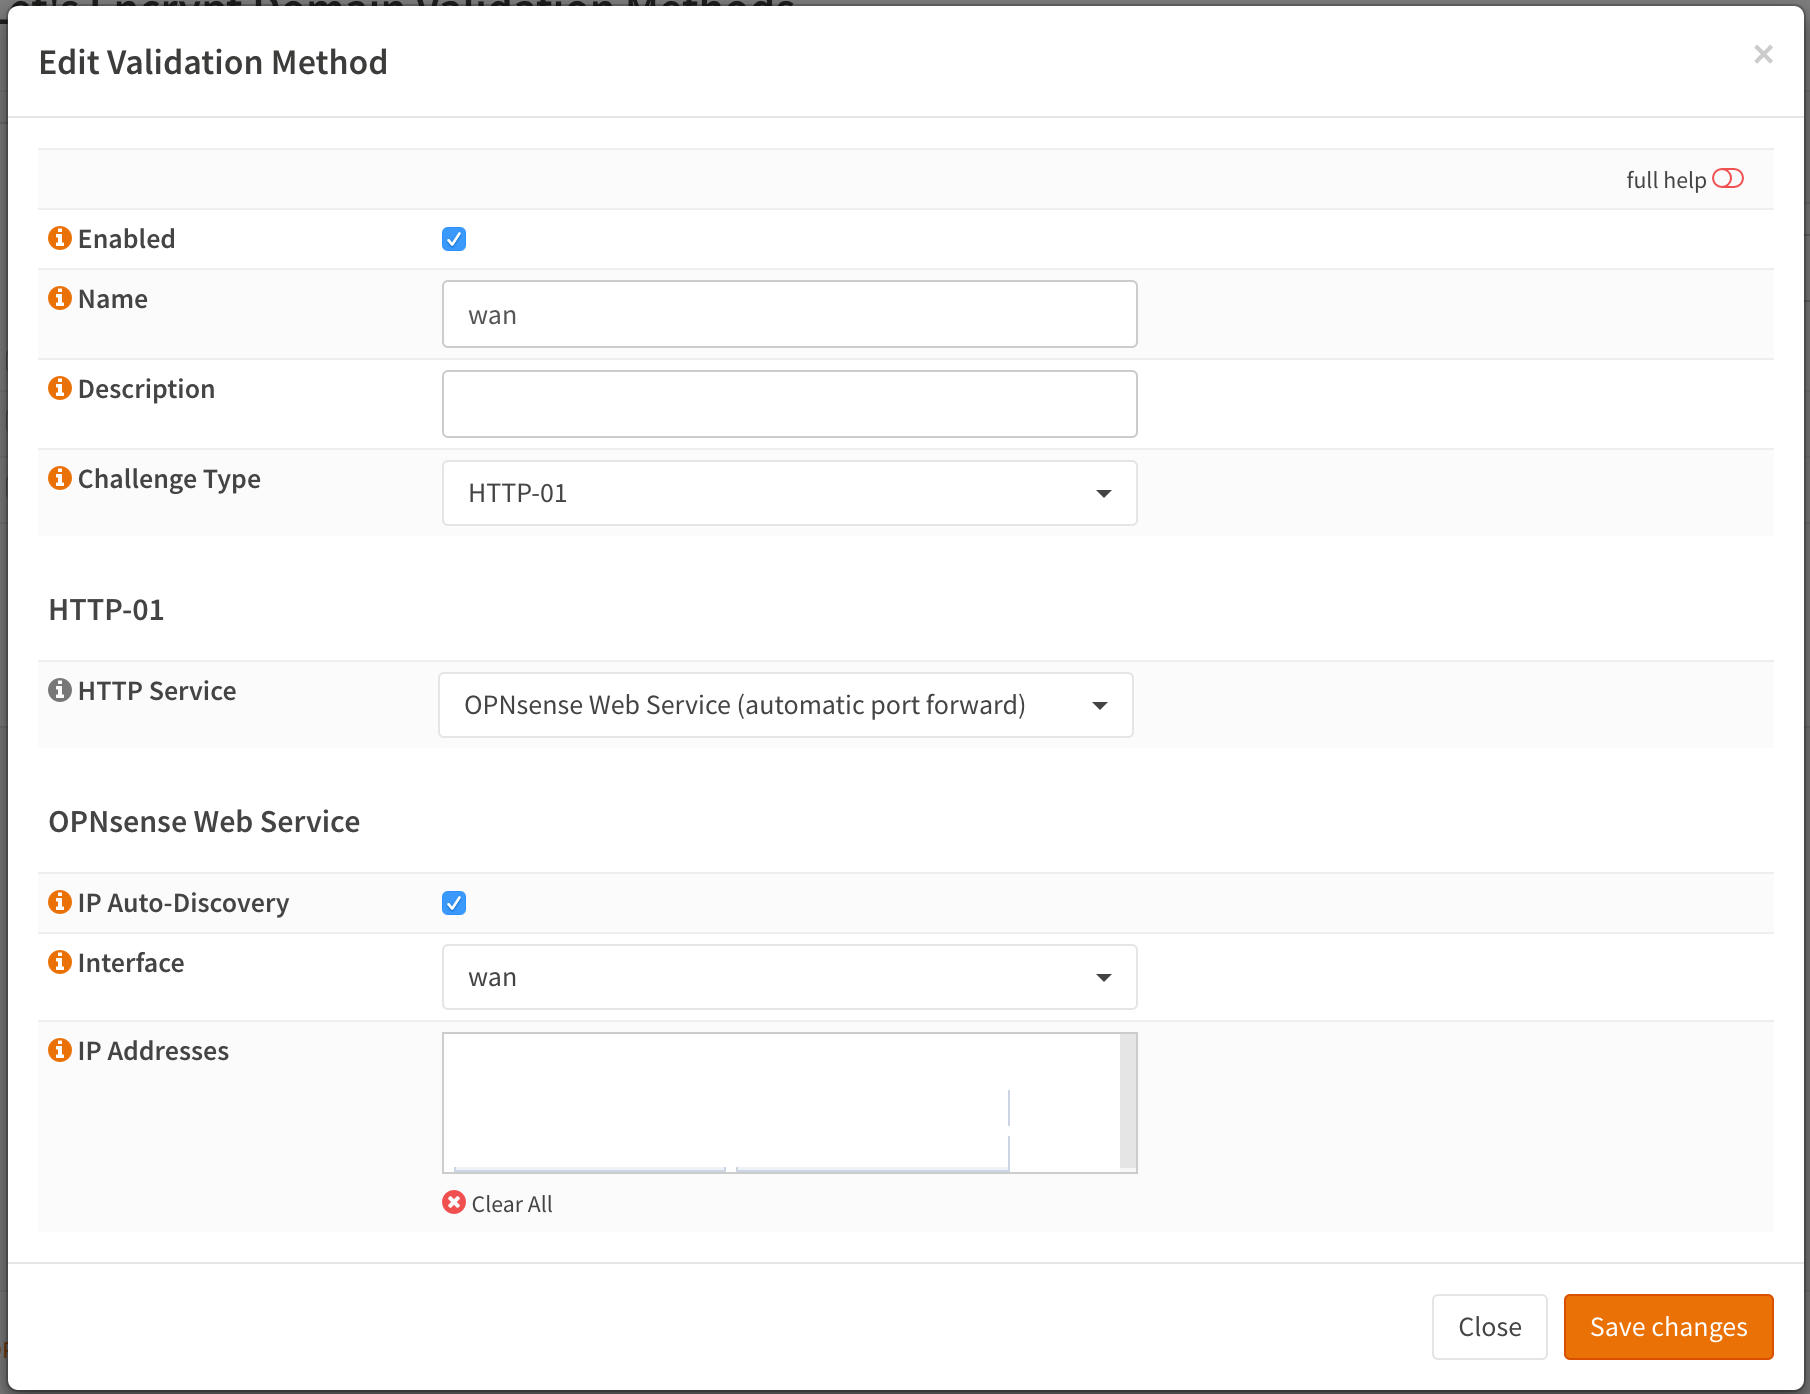Viewport: 1810px width, 1394px height.
Task: Click the Save changes button
Action: tap(1667, 1326)
